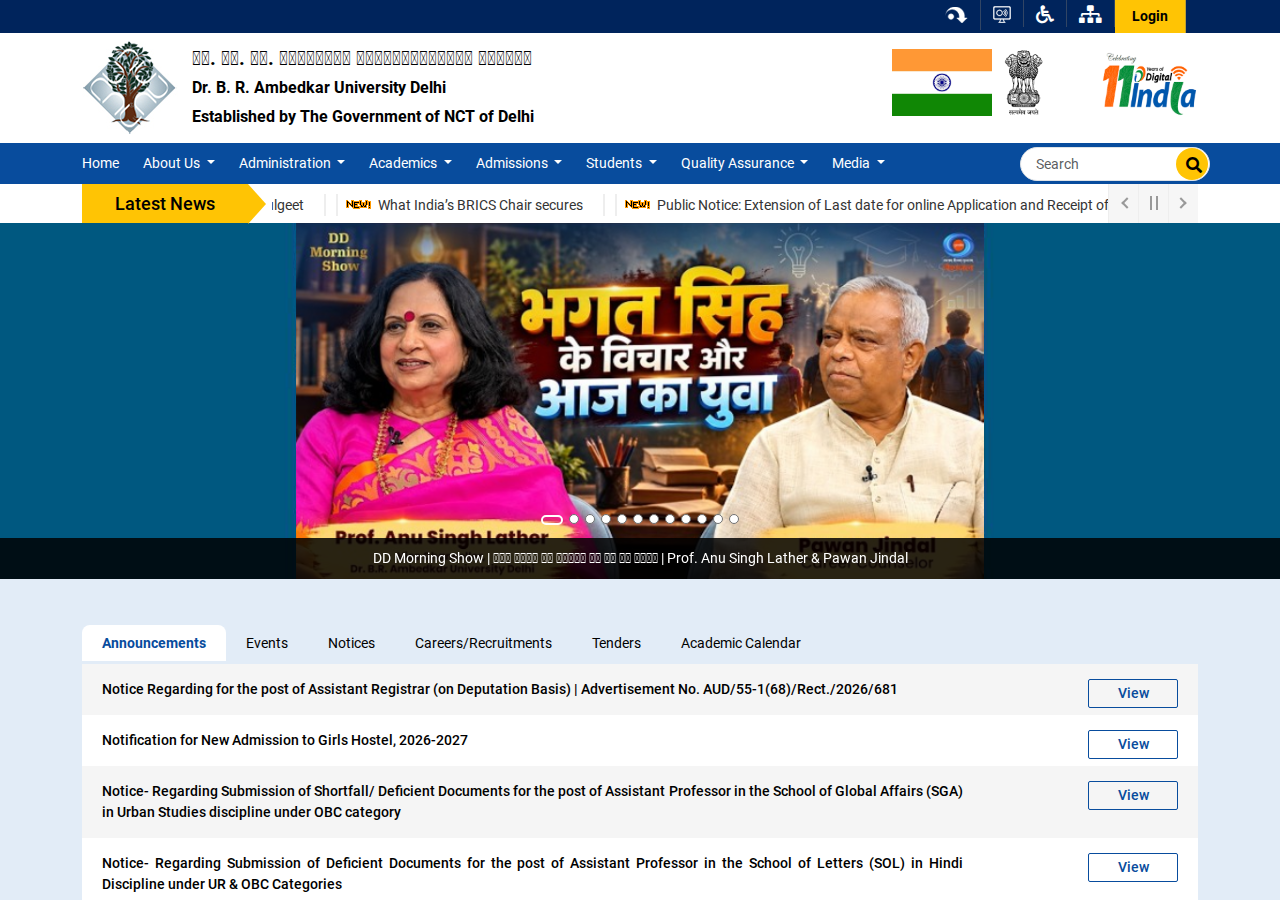Image resolution: width=1280 pixels, height=900 pixels.
Task: Expand the Students dropdown menu
Action: coord(621,163)
